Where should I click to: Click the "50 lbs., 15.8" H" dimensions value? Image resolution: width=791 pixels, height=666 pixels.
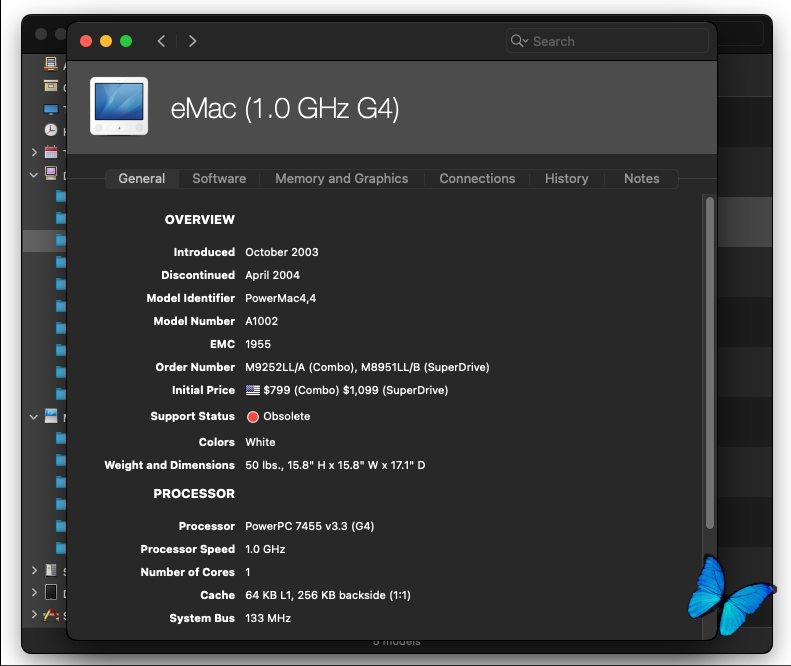[x=286, y=465]
